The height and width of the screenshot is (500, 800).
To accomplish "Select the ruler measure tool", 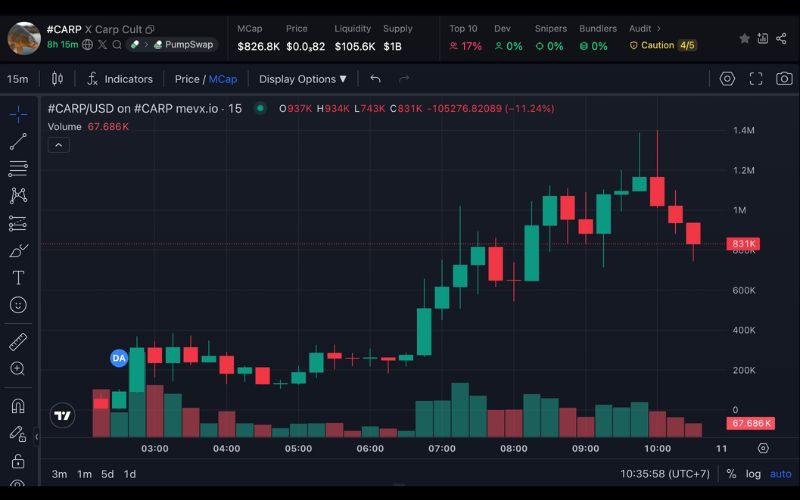I will [x=18, y=341].
